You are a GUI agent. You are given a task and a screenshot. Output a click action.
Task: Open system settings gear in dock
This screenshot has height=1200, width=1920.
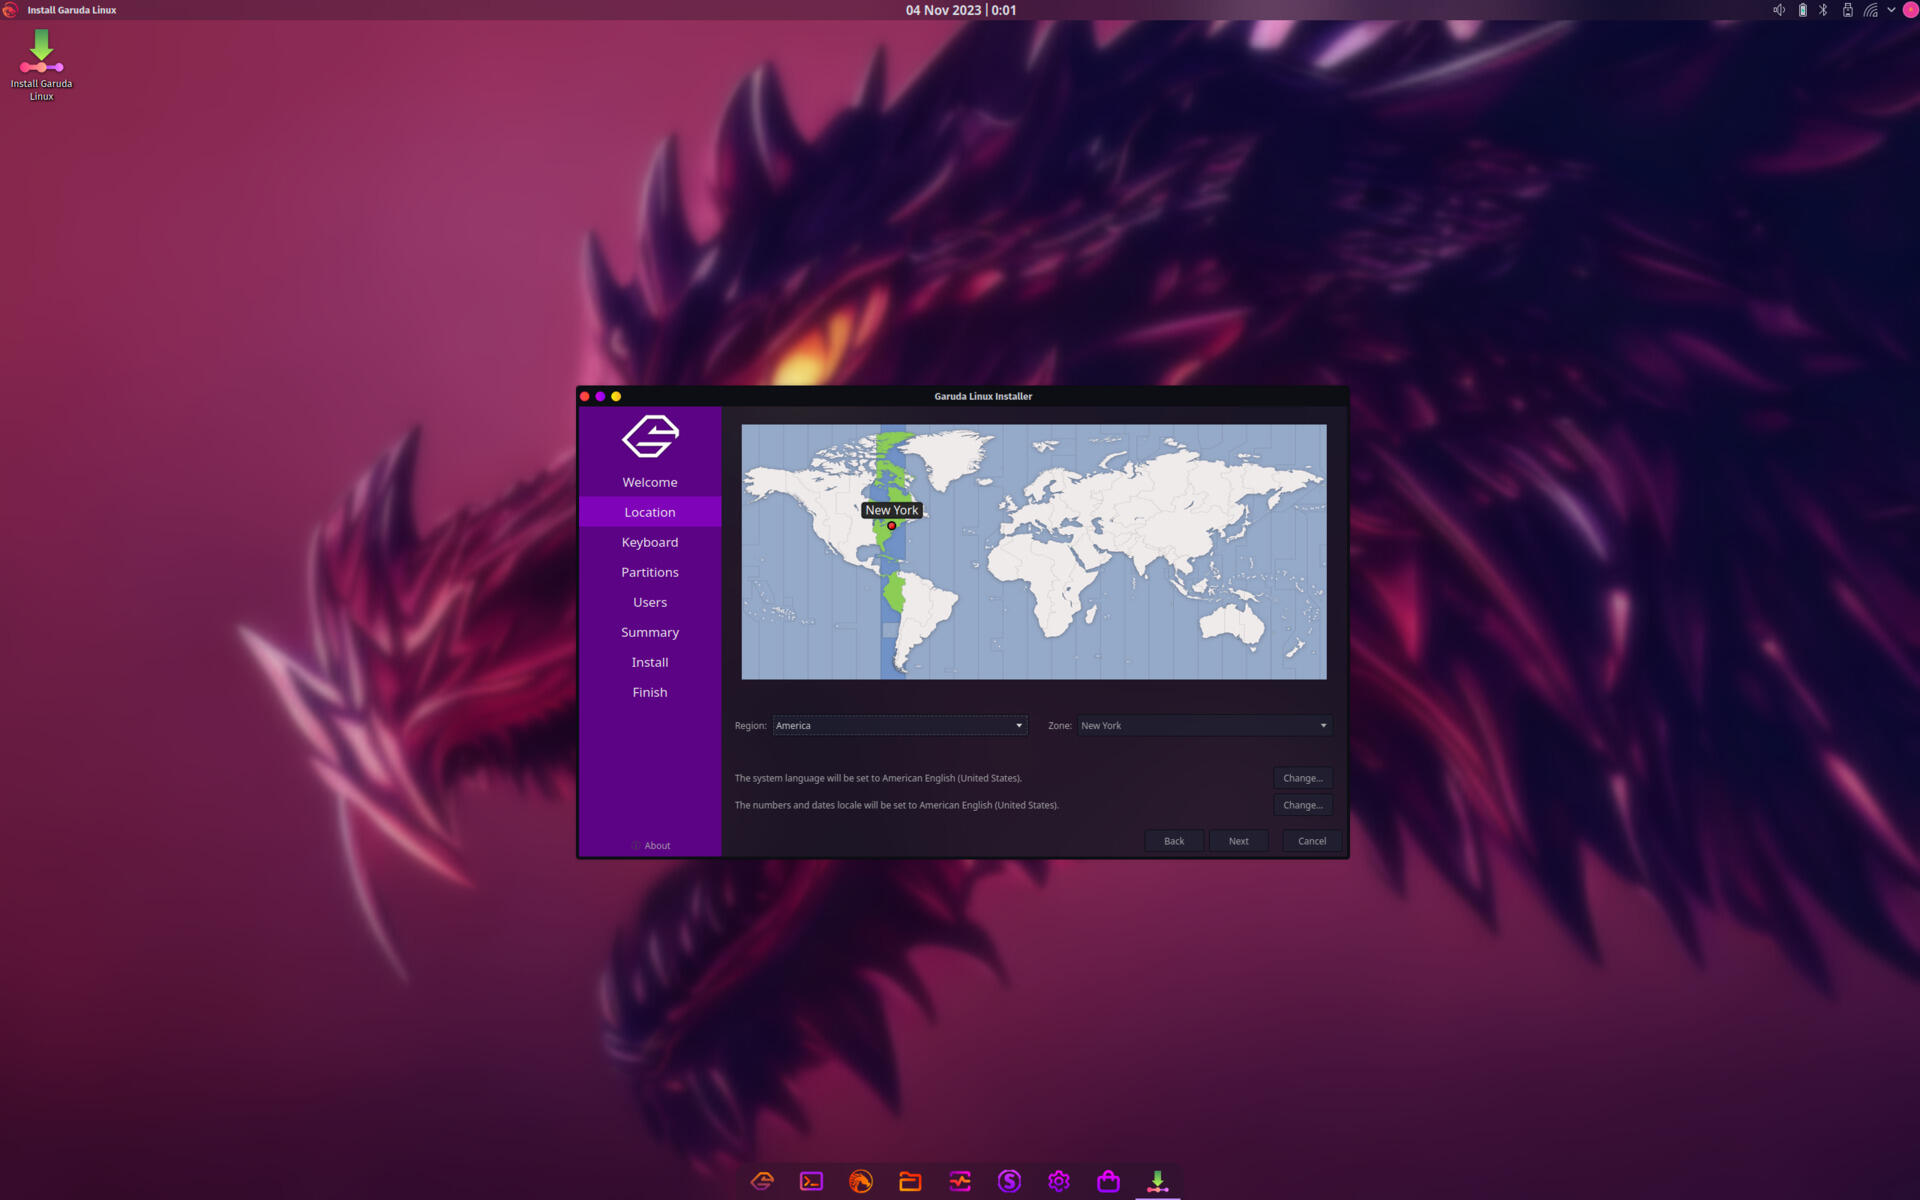[1058, 1181]
